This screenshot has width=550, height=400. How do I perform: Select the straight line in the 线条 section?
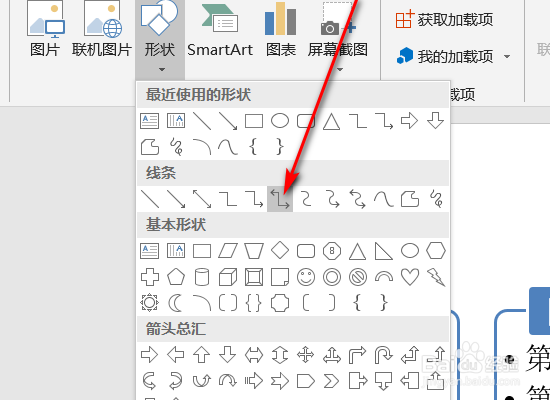(x=149, y=199)
